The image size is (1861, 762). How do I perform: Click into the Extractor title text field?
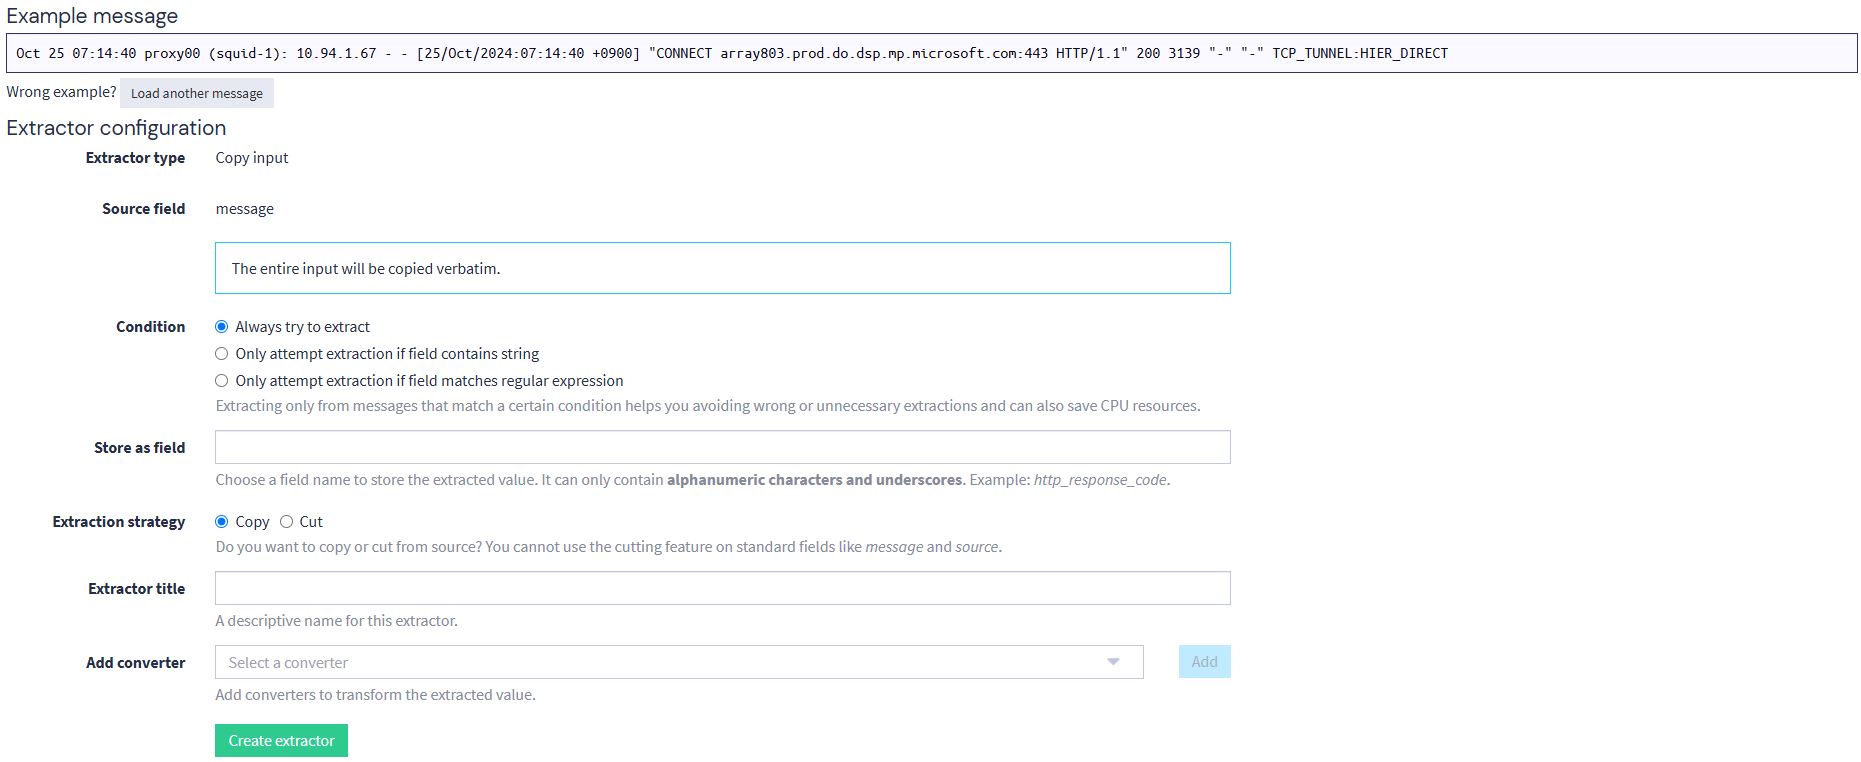point(722,588)
